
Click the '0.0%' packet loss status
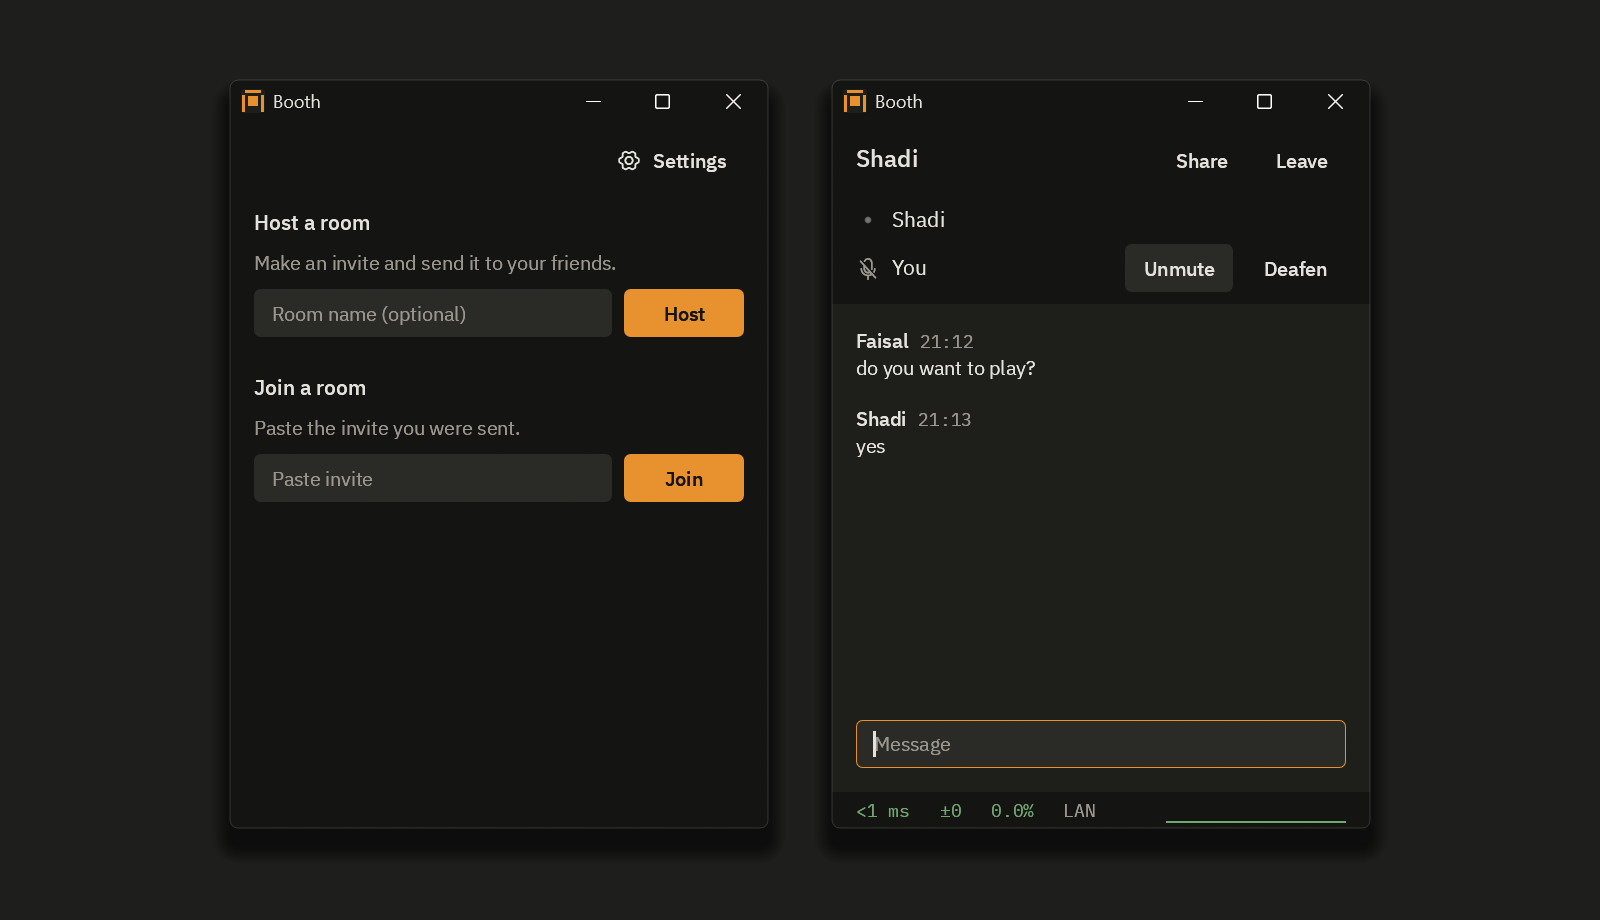[1012, 811]
